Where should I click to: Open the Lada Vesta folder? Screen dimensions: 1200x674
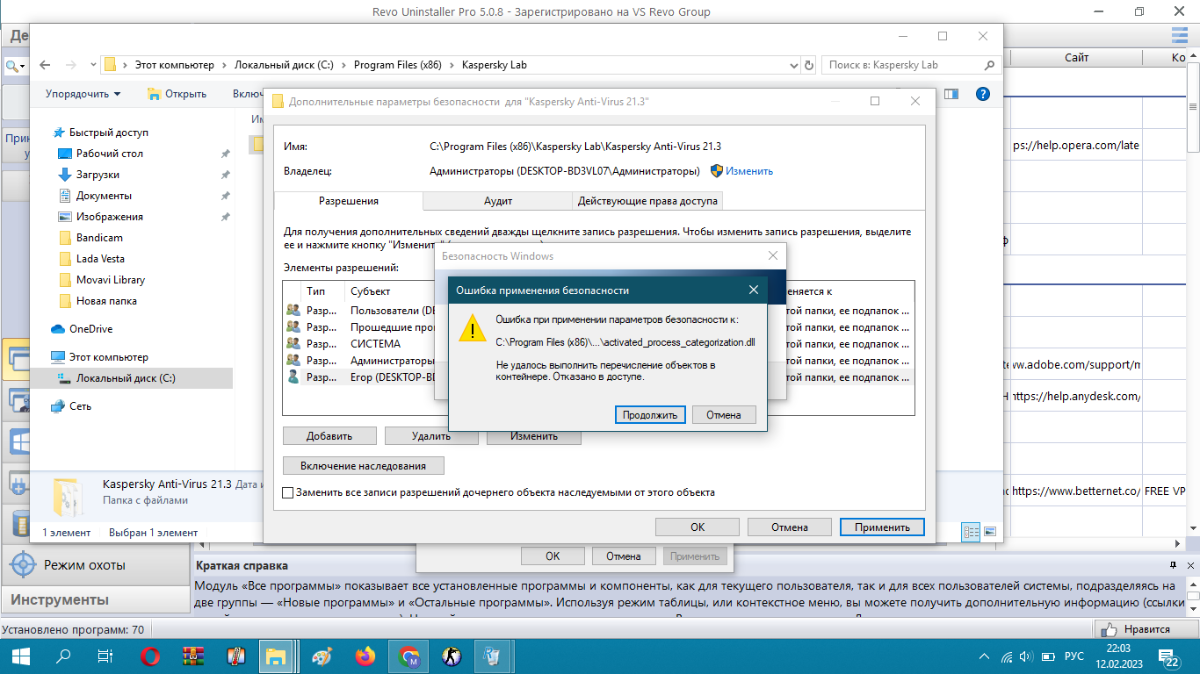point(100,259)
